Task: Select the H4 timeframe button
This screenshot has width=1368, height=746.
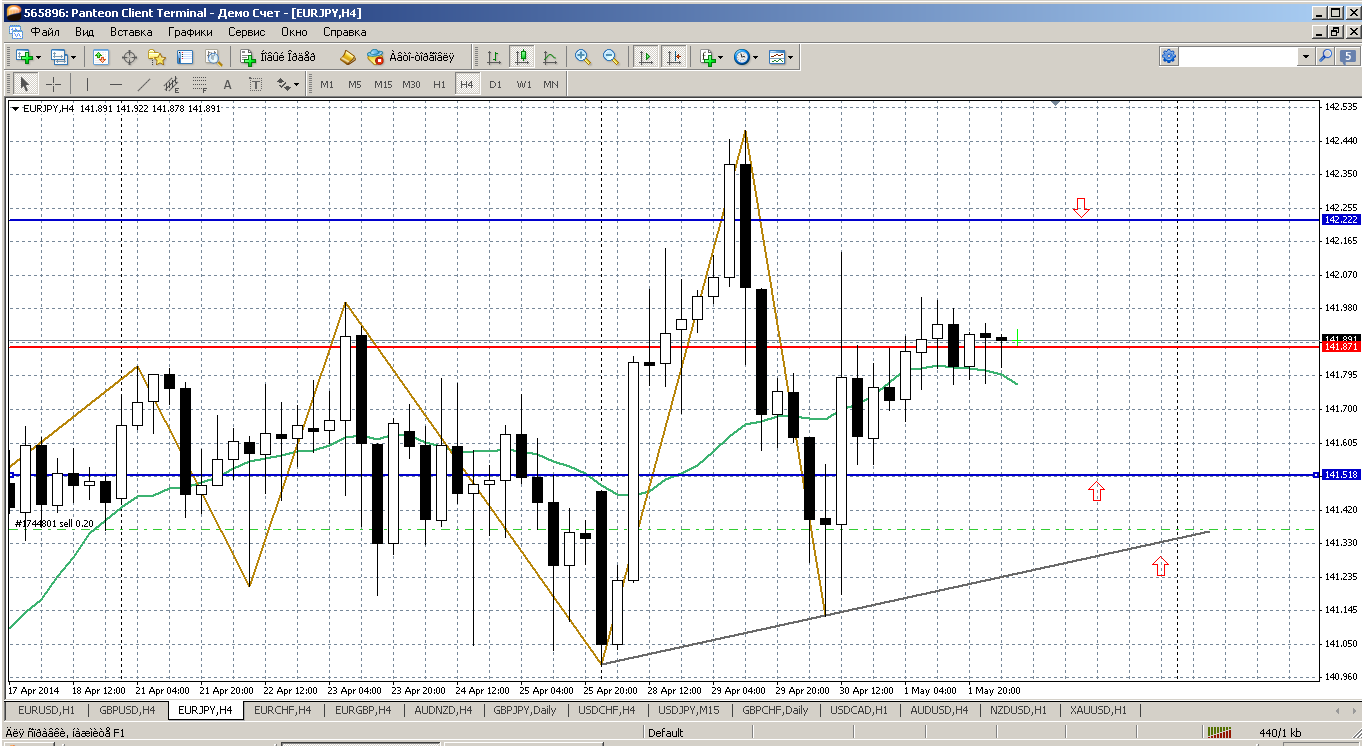Action: 467,84
